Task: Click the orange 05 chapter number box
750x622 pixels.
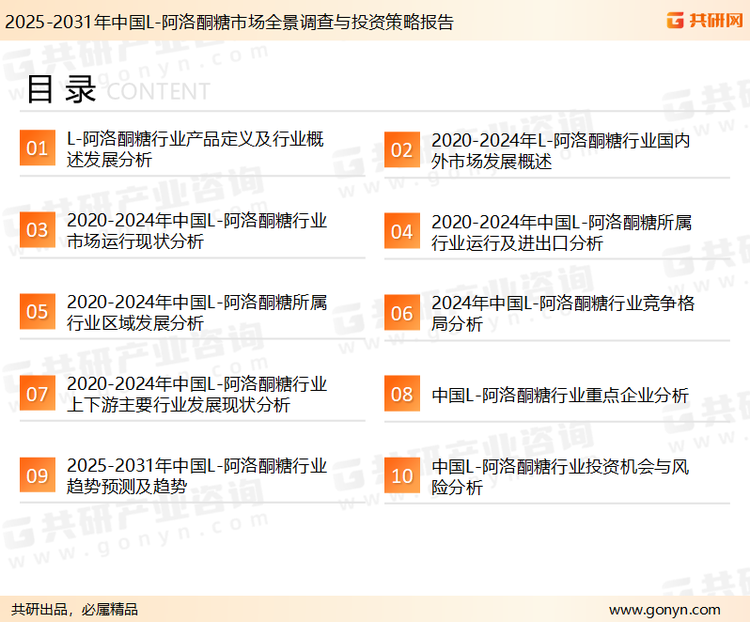Action: (x=37, y=311)
